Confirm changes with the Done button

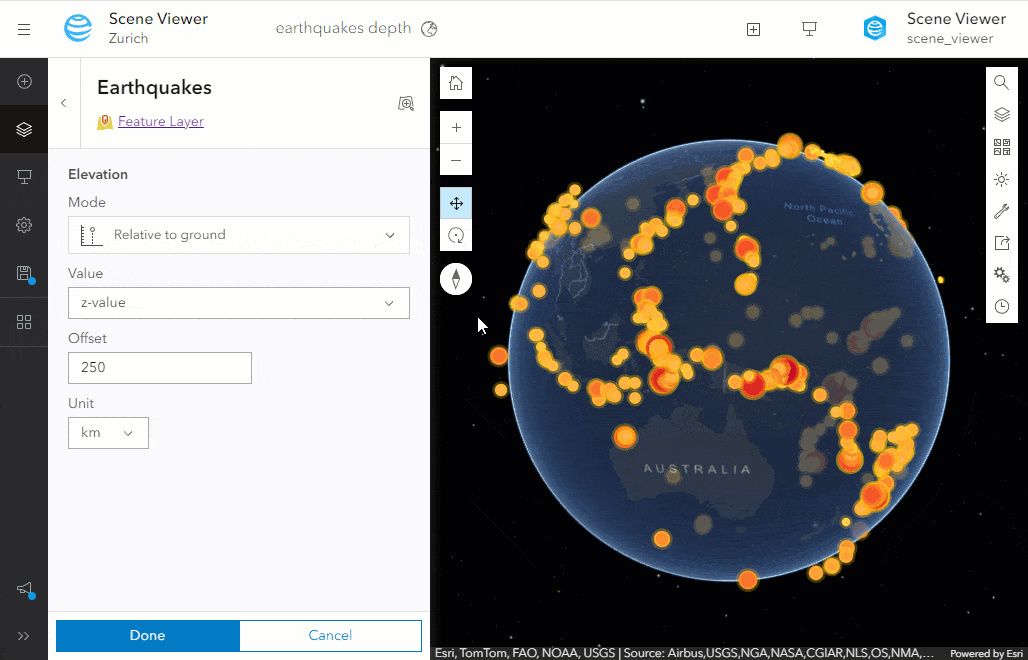pyautogui.click(x=147, y=635)
